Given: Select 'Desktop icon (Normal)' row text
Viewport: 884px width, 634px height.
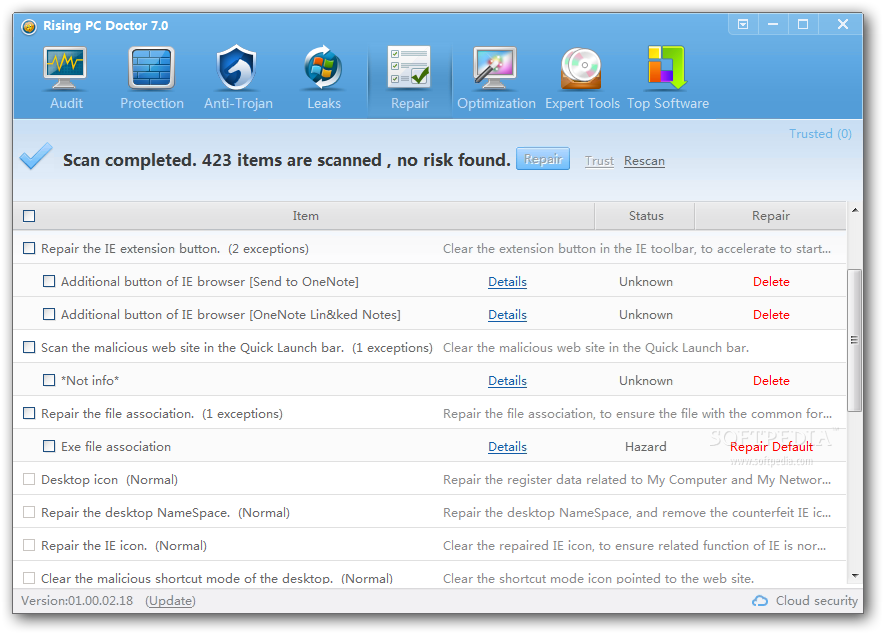Looking at the screenshot, I should click(109, 480).
